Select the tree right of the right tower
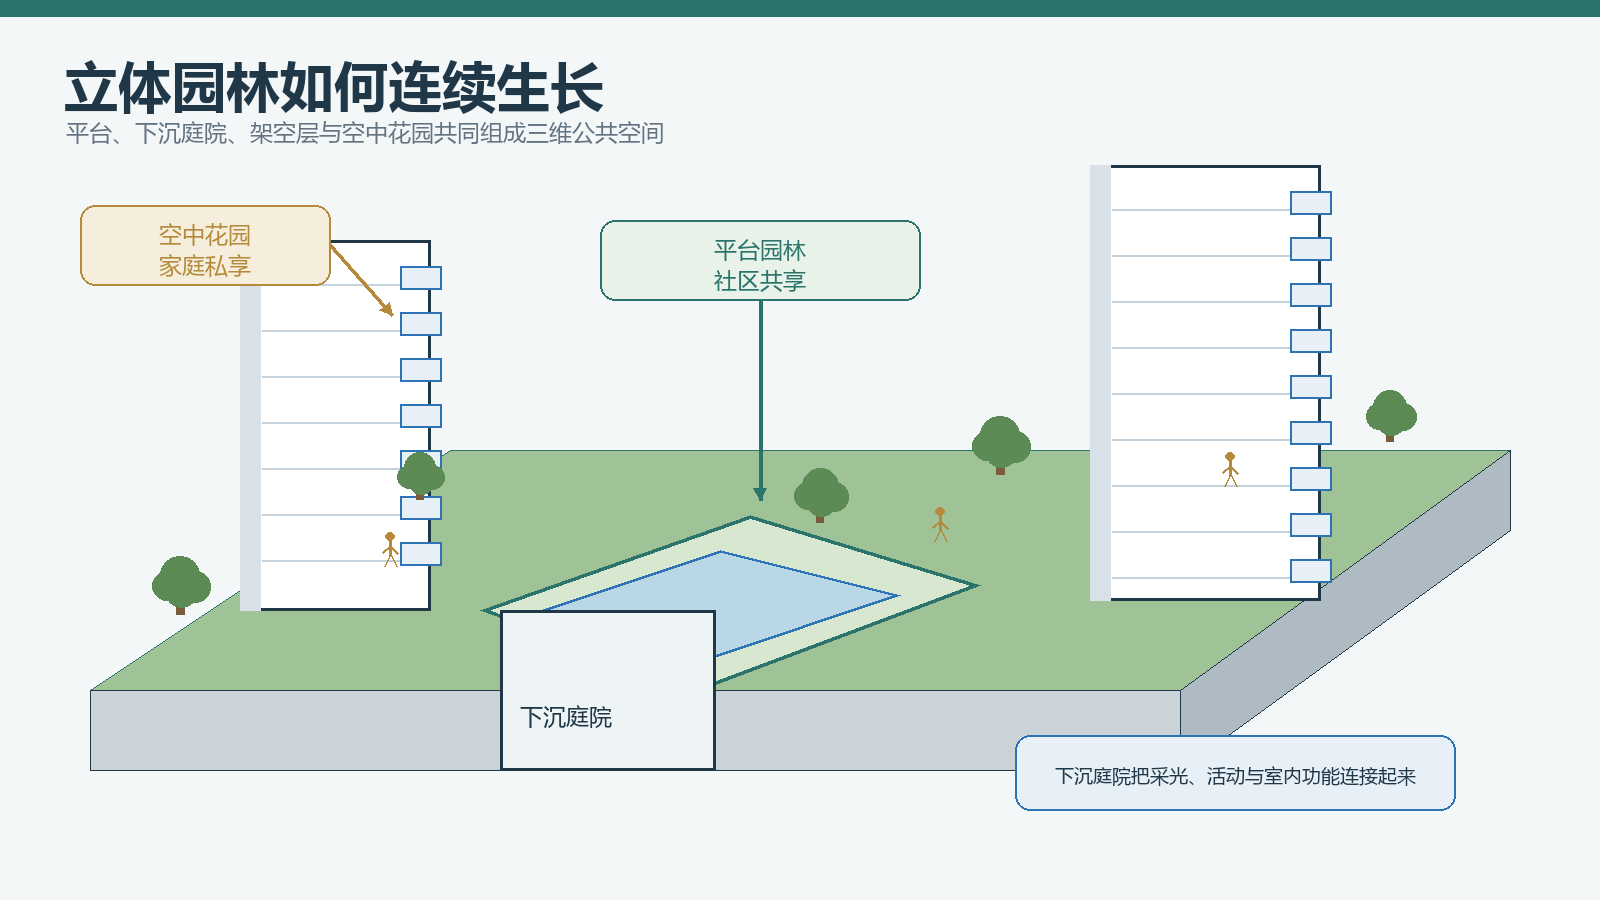The height and width of the screenshot is (900, 1600). 1391,416
